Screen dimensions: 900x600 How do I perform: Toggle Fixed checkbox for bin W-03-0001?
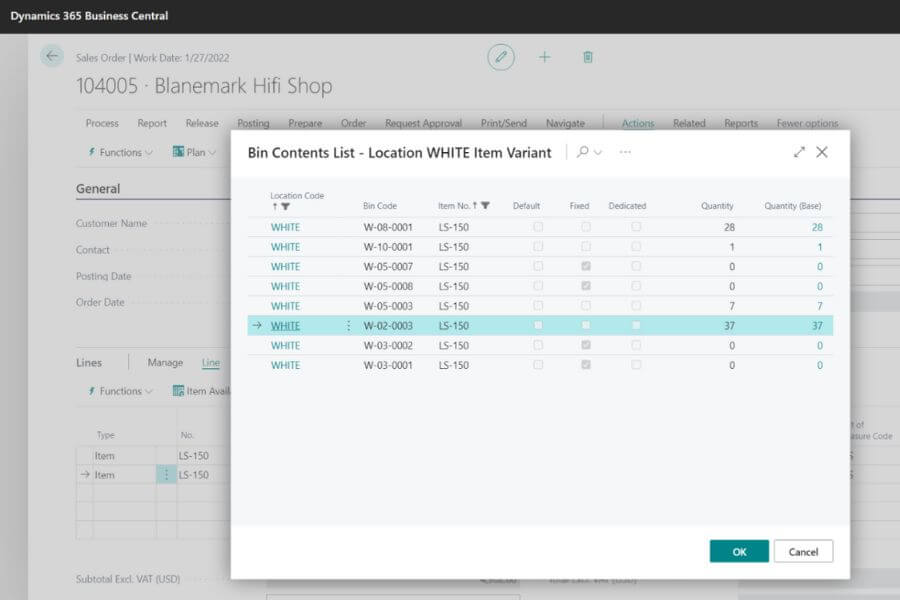coord(585,365)
